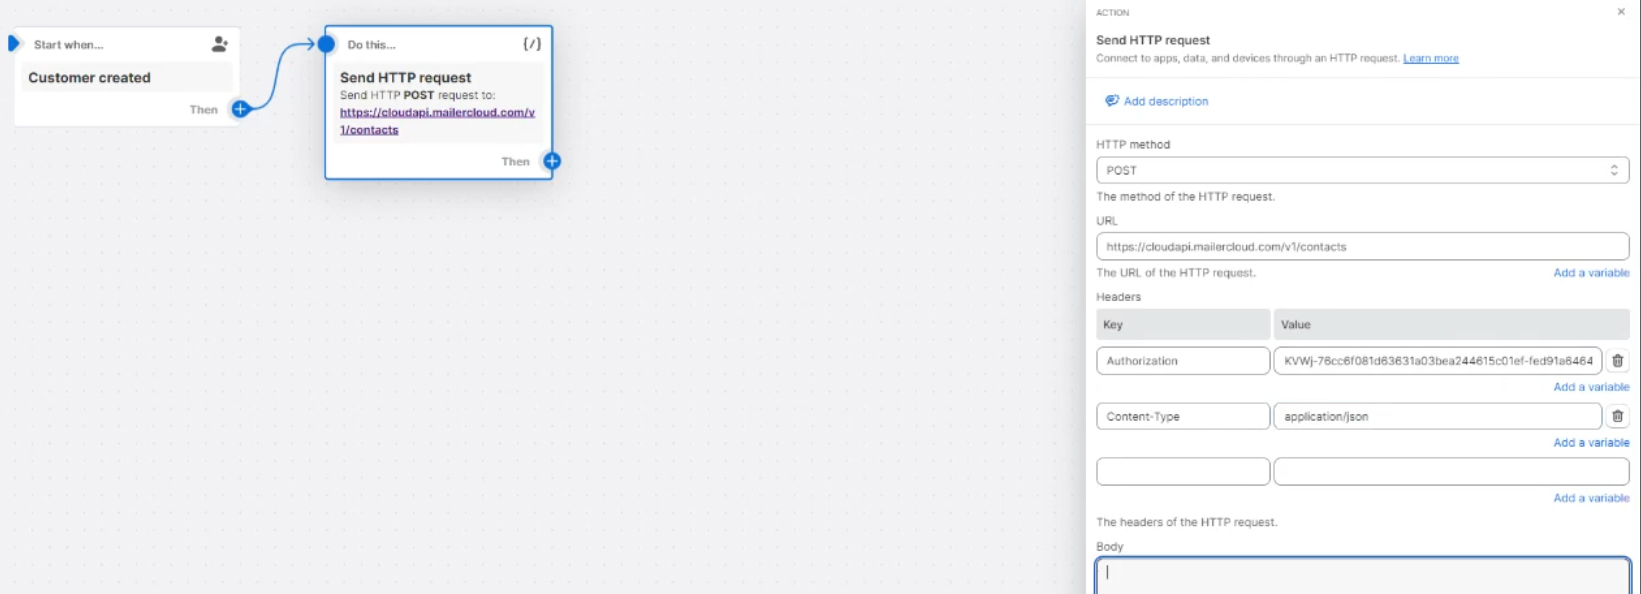Open the Learn more link
The image size is (1641, 594).
tap(1430, 58)
